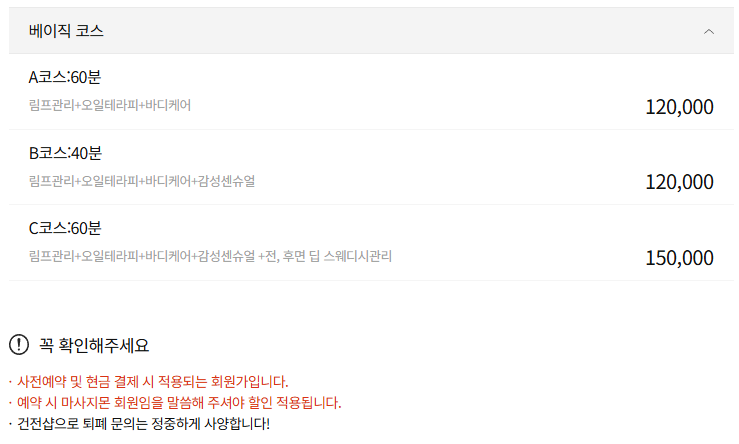Select the A코스:60분 course title

[x=65, y=77]
